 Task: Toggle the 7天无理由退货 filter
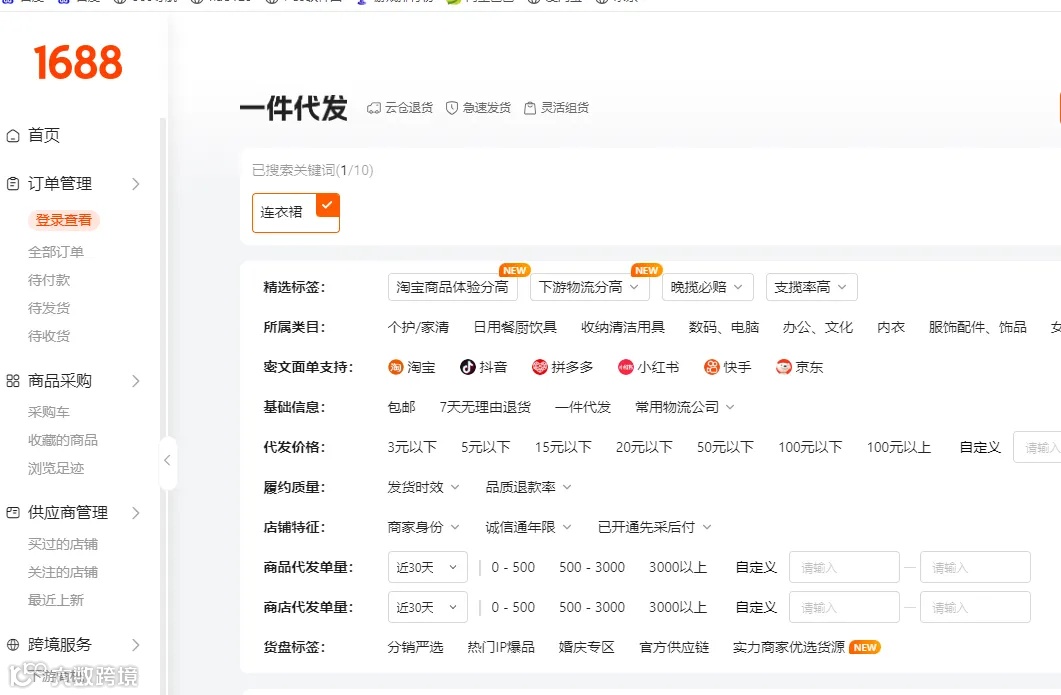[x=485, y=407]
